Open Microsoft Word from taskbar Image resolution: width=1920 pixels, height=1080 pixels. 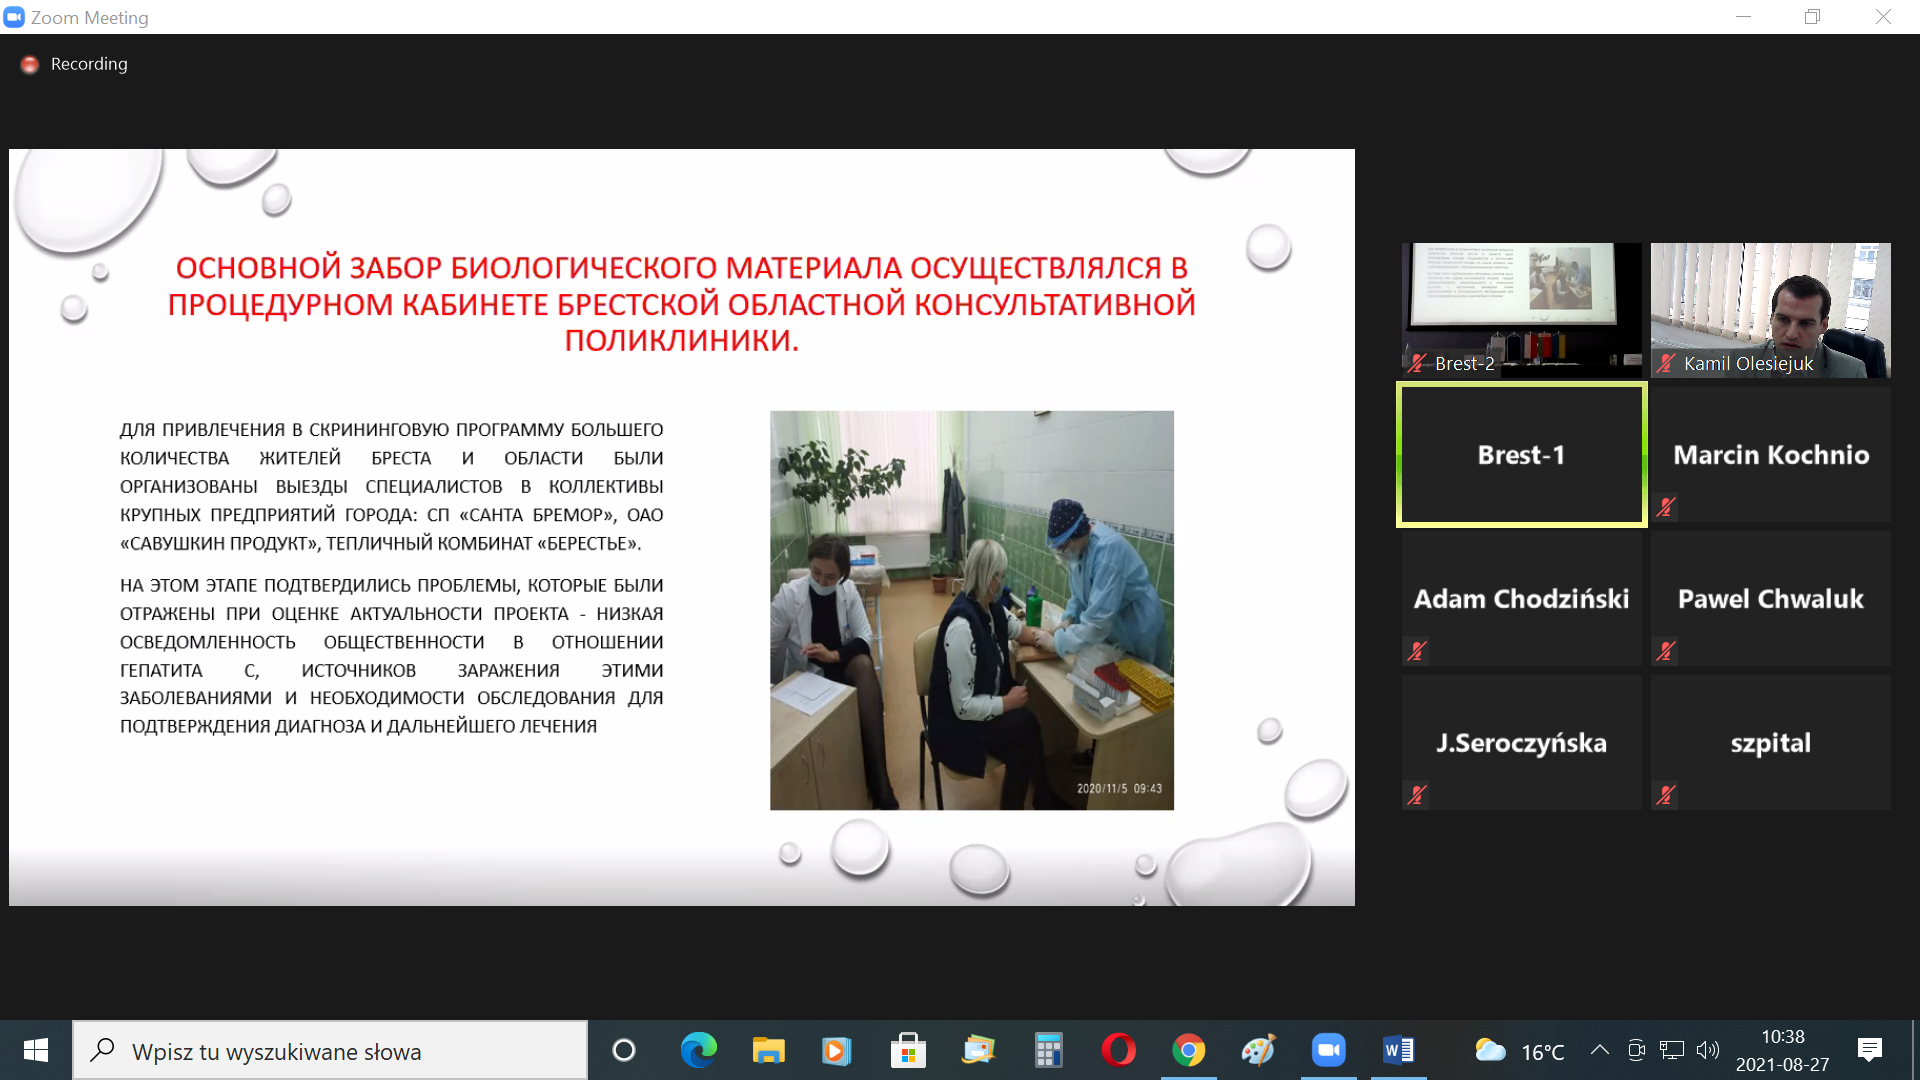(1398, 1050)
